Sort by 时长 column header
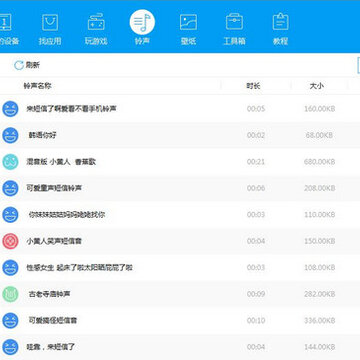 coord(253,86)
